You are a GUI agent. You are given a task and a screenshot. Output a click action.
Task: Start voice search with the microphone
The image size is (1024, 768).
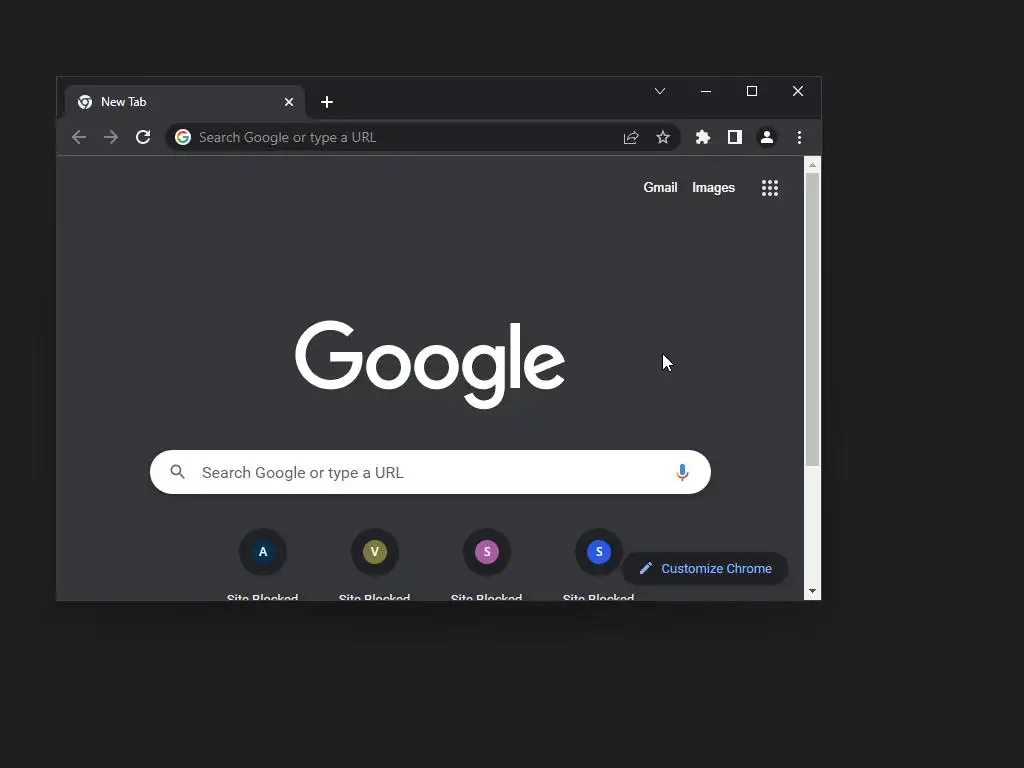pos(682,472)
